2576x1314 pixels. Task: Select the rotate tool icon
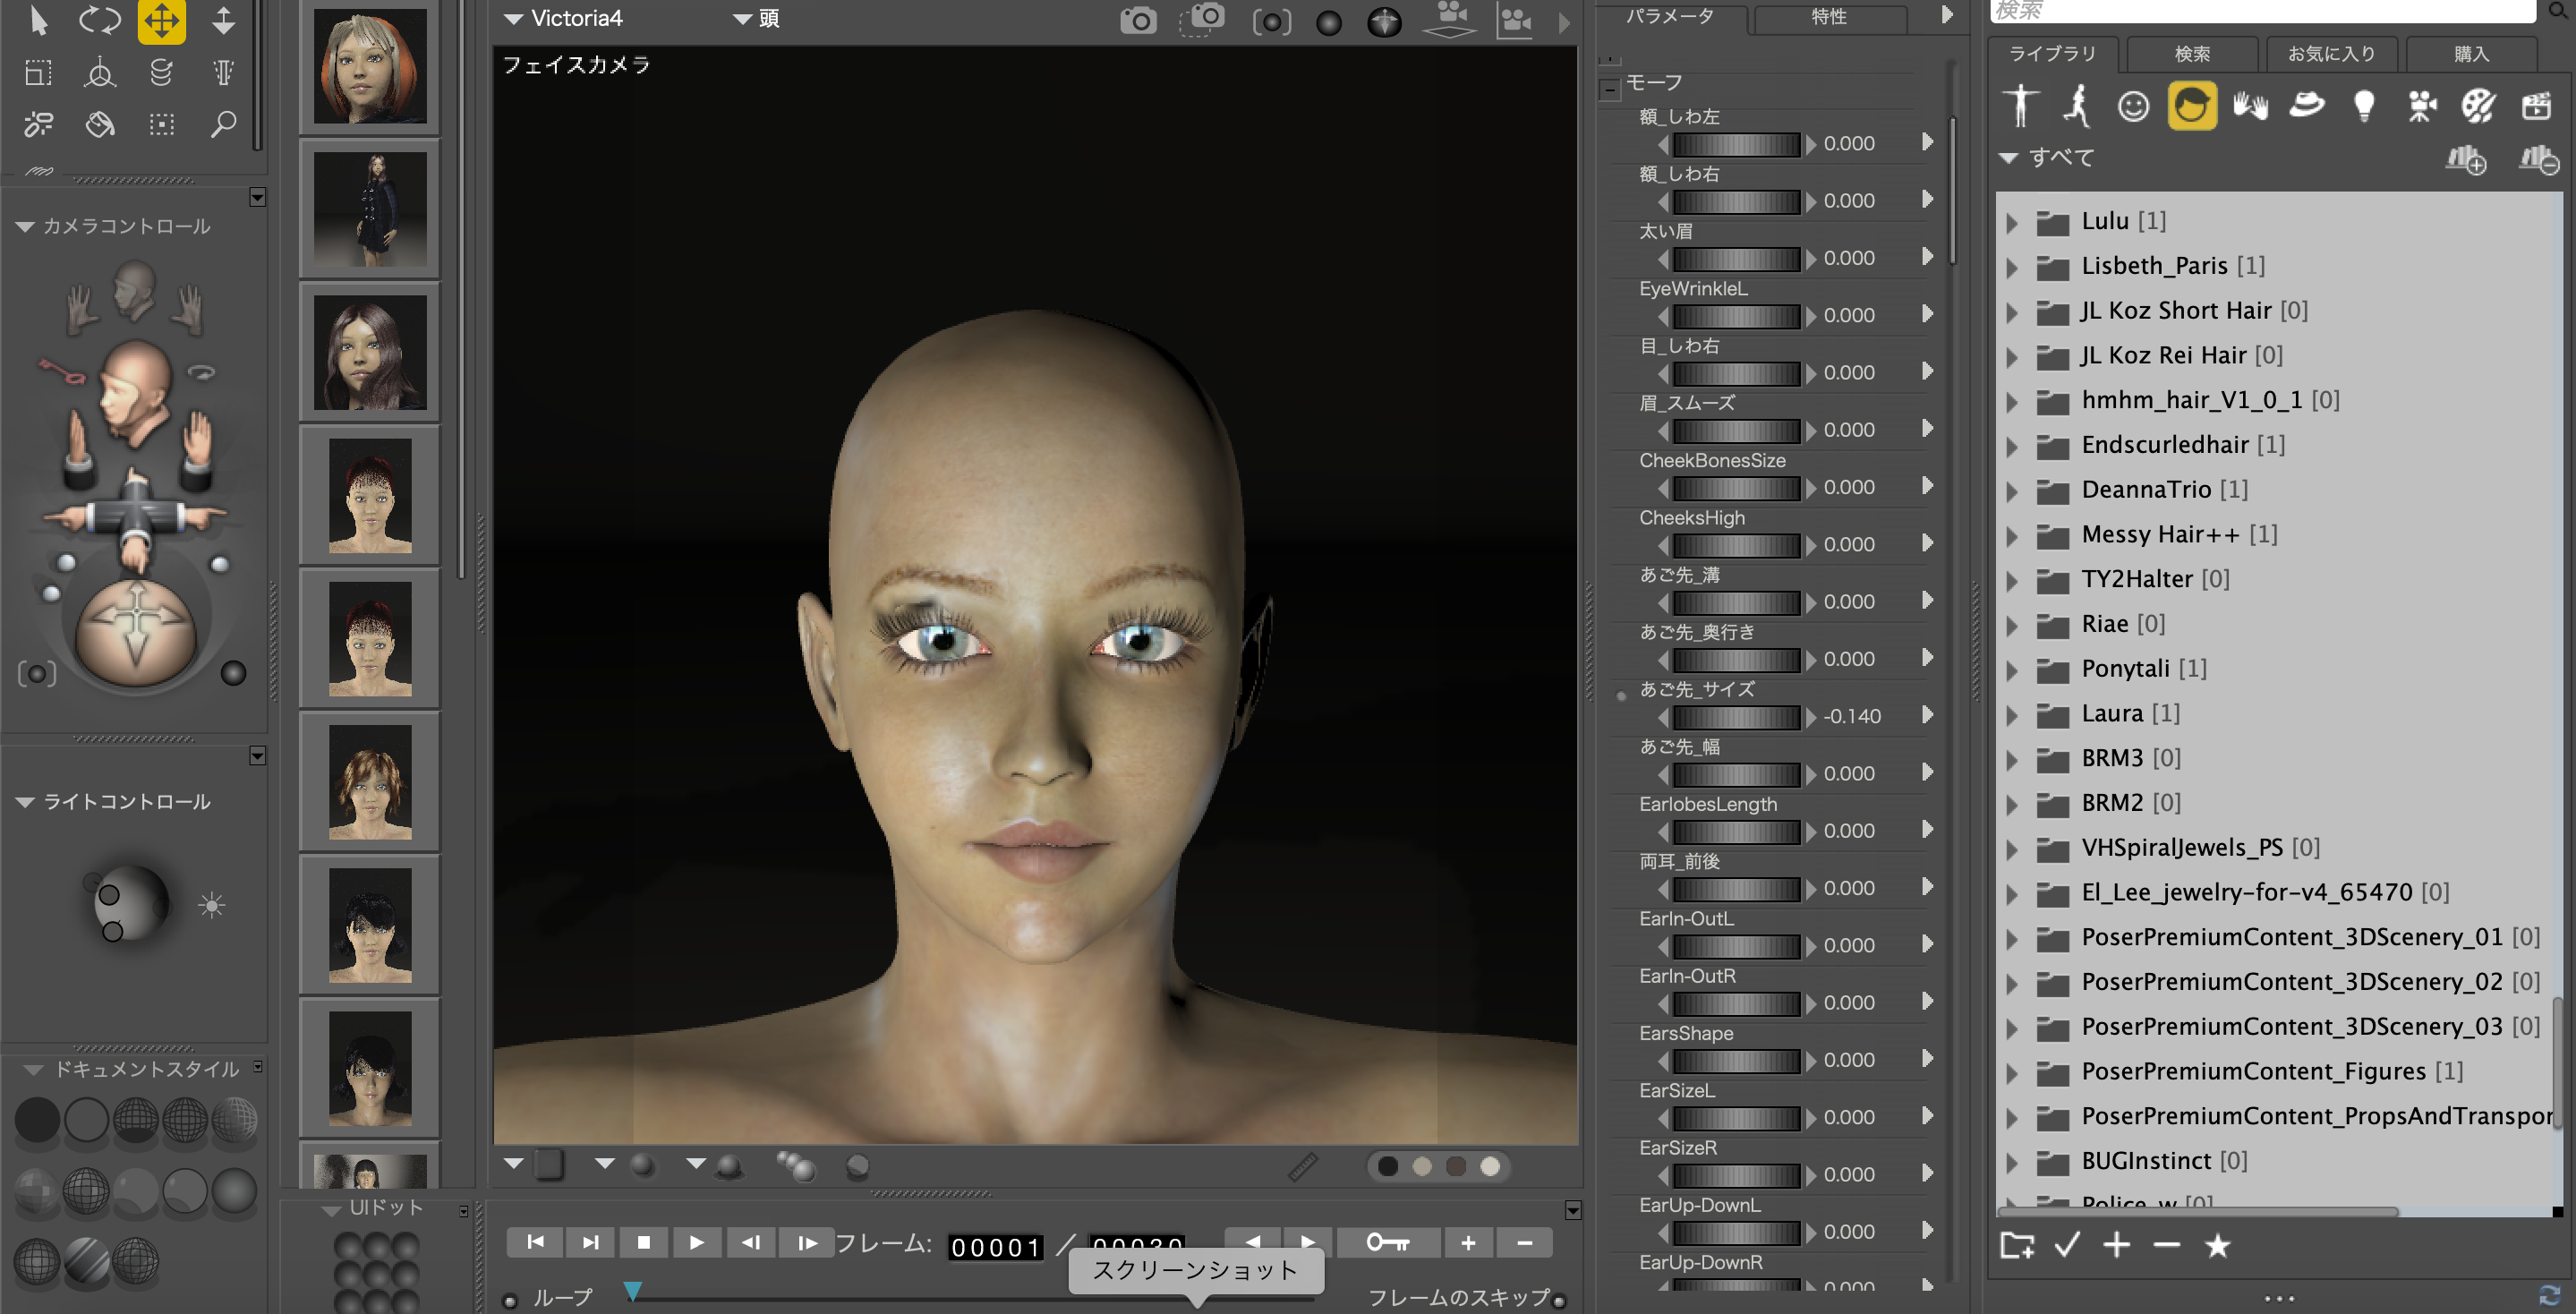point(99,20)
